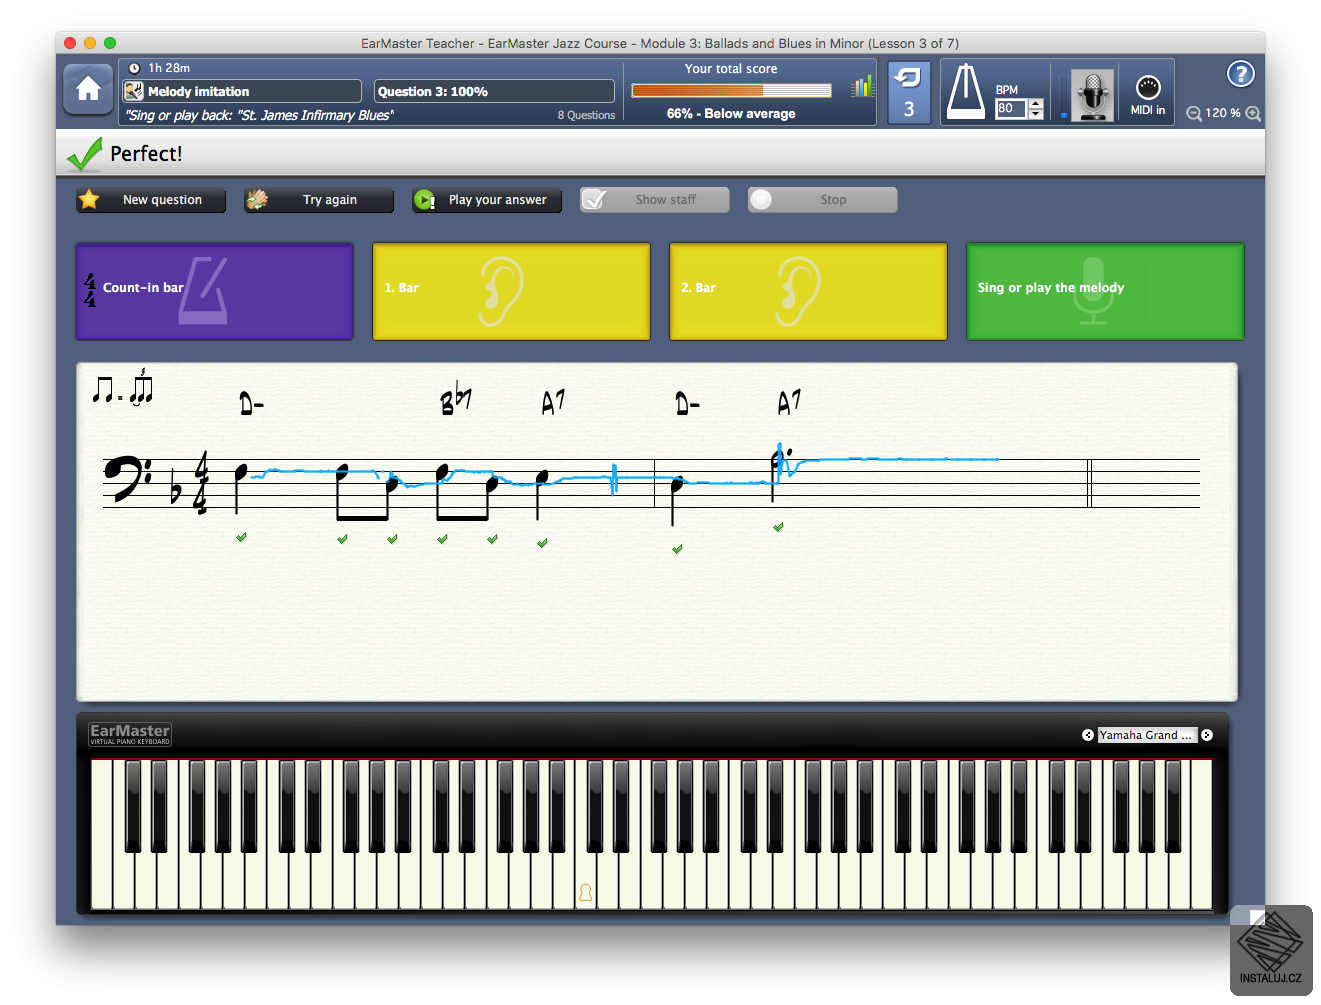Click the first D- chord symbol

pos(252,403)
